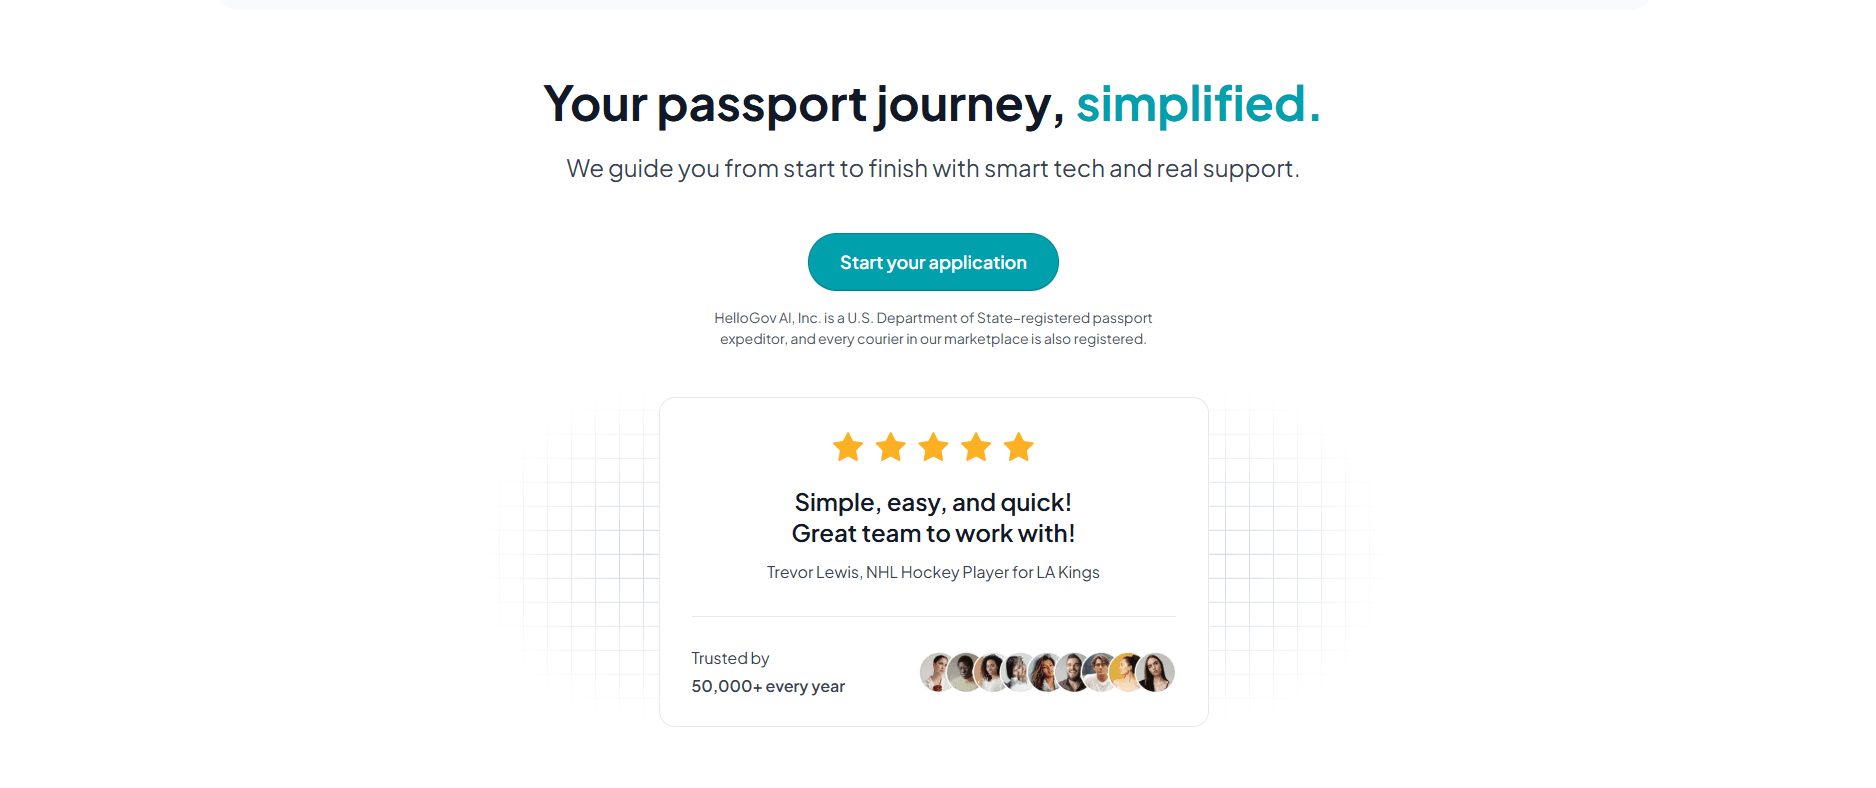This screenshot has width=1876, height=788.
Task: Click the Trevor Lewis attribution line
Action: point(933,572)
